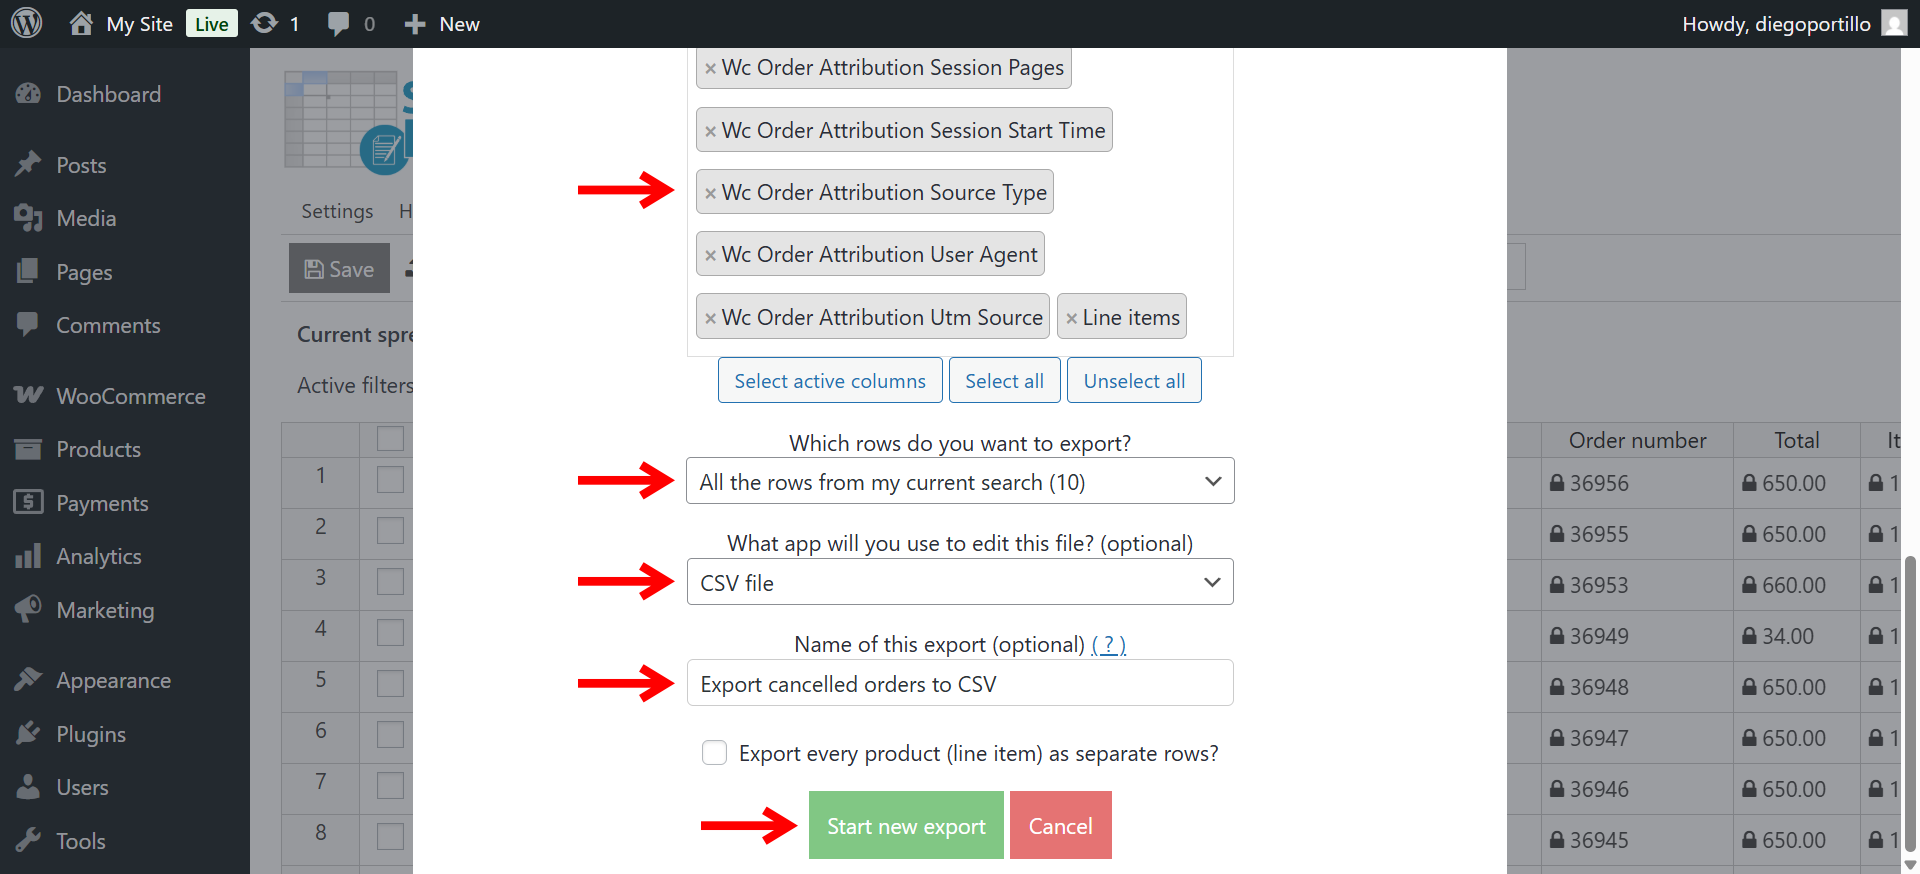This screenshot has height=874, width=1920.
Task: Click the user avatar icon
Action: tap(1894, 23)
